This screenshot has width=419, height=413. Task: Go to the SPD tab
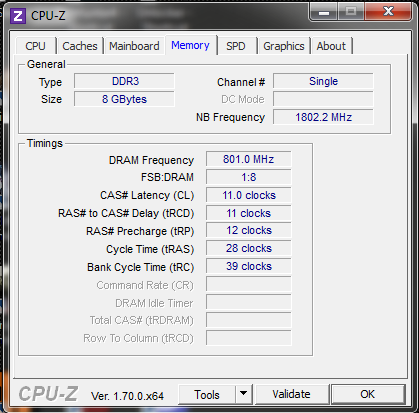(236, 46)
